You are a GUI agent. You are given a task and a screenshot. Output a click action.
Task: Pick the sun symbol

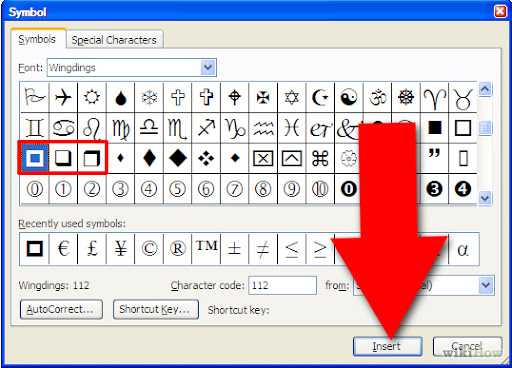point(92,98)
